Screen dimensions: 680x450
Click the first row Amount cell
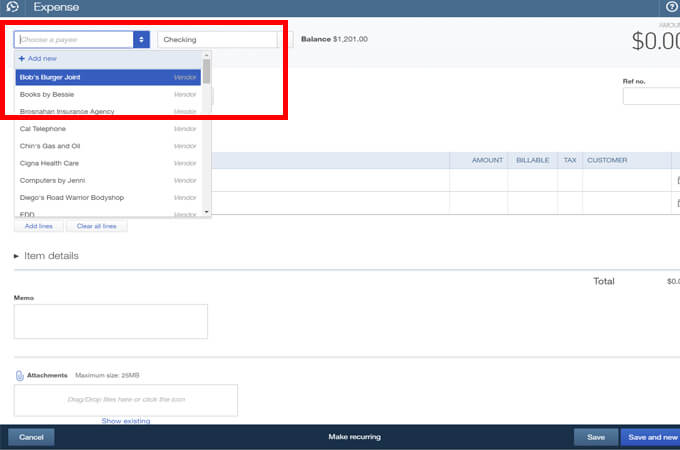pyautogui.click(x=478, y=180)
